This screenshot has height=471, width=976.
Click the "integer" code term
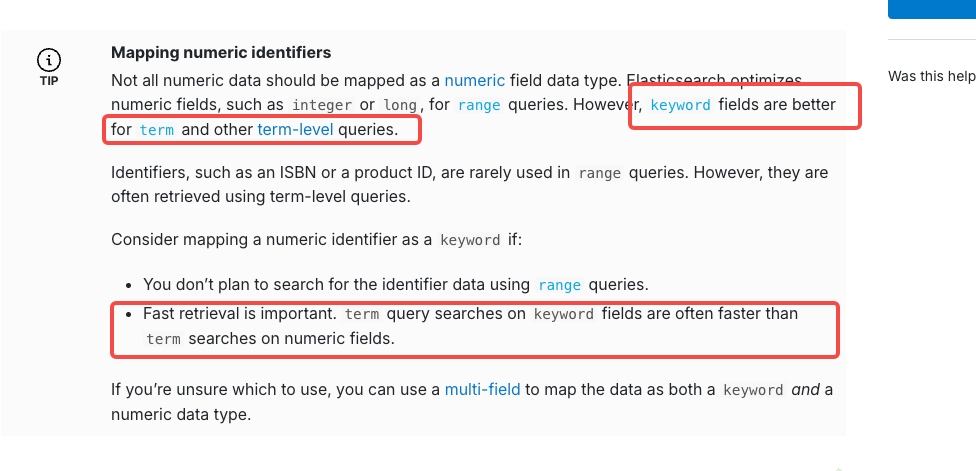tap(322, 105)
